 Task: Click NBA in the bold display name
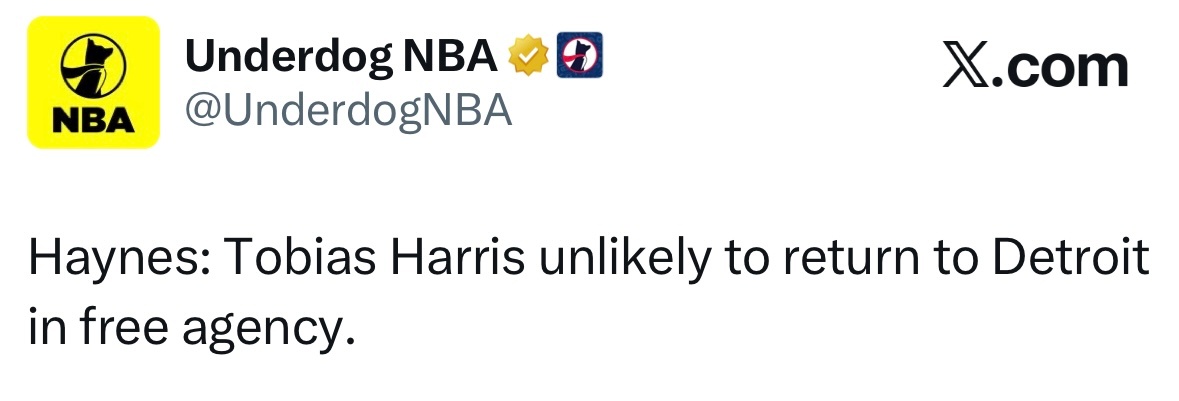click(450, 55)
